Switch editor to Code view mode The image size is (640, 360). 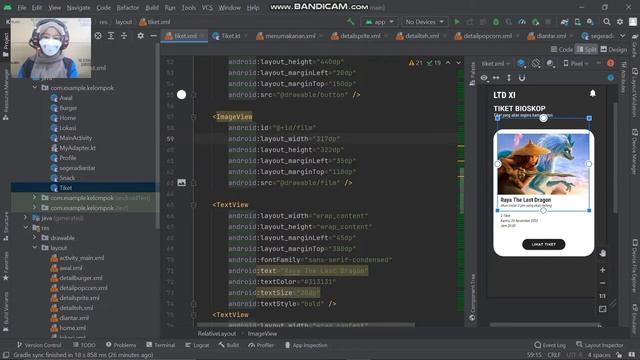(x=562, y=49)
